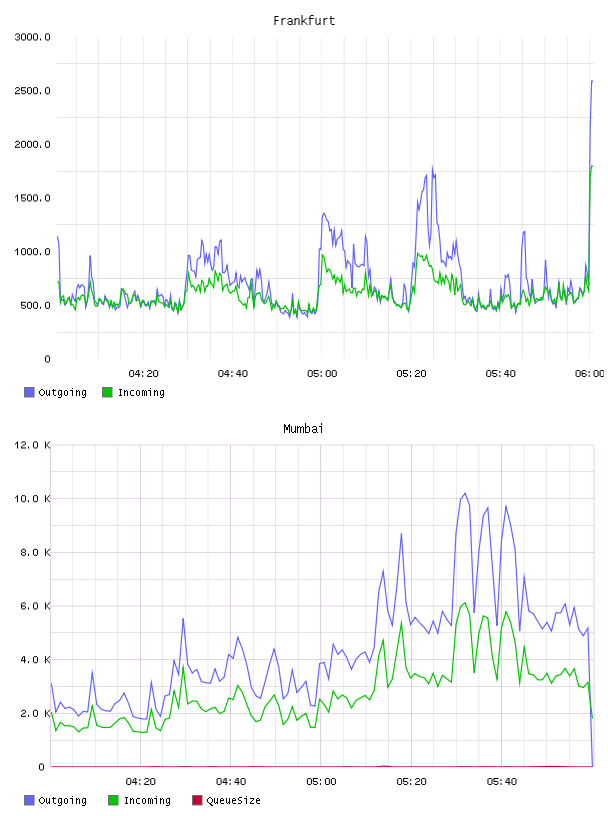Screen dimensions: 608x816
Task: Click the 1500.0 y-axis label in Frankfurt
Action: tap(33, 198)
